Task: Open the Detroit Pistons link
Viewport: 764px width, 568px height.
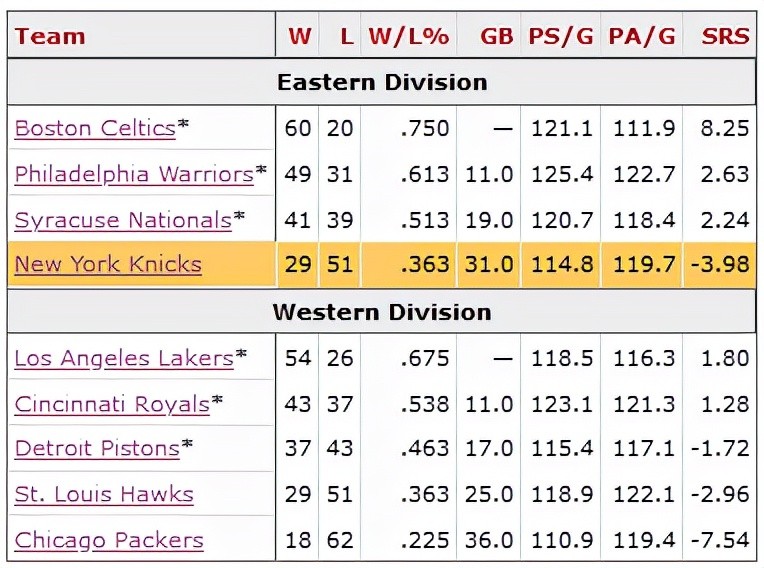Action: pyautogui.click(x=97, y=448)
